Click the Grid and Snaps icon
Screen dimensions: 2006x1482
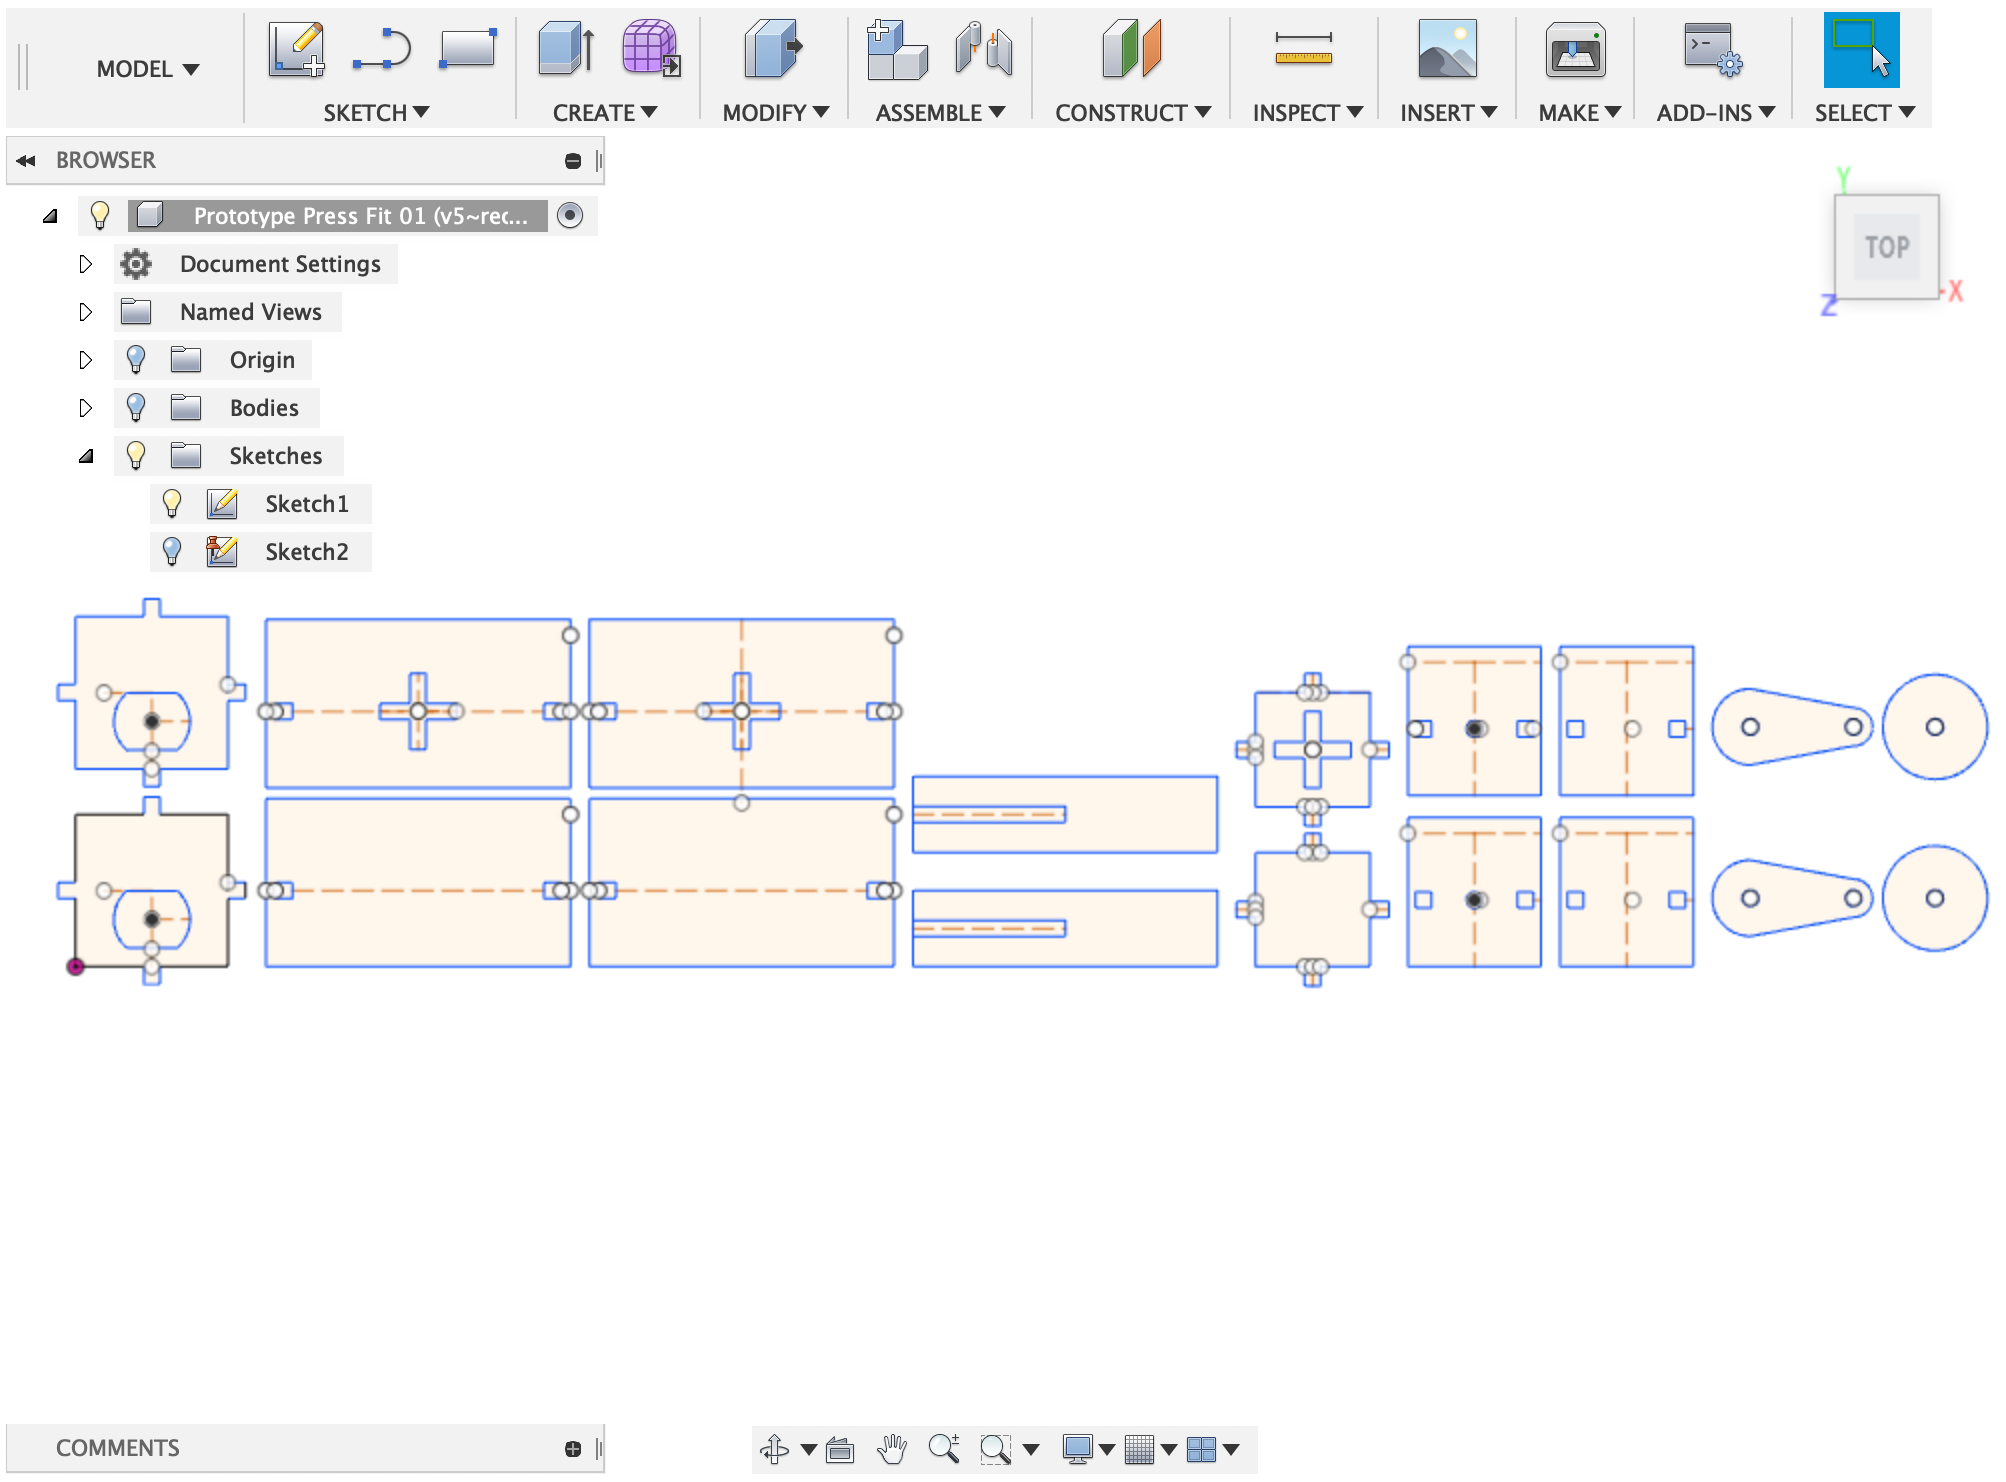click(1139, 1449)
